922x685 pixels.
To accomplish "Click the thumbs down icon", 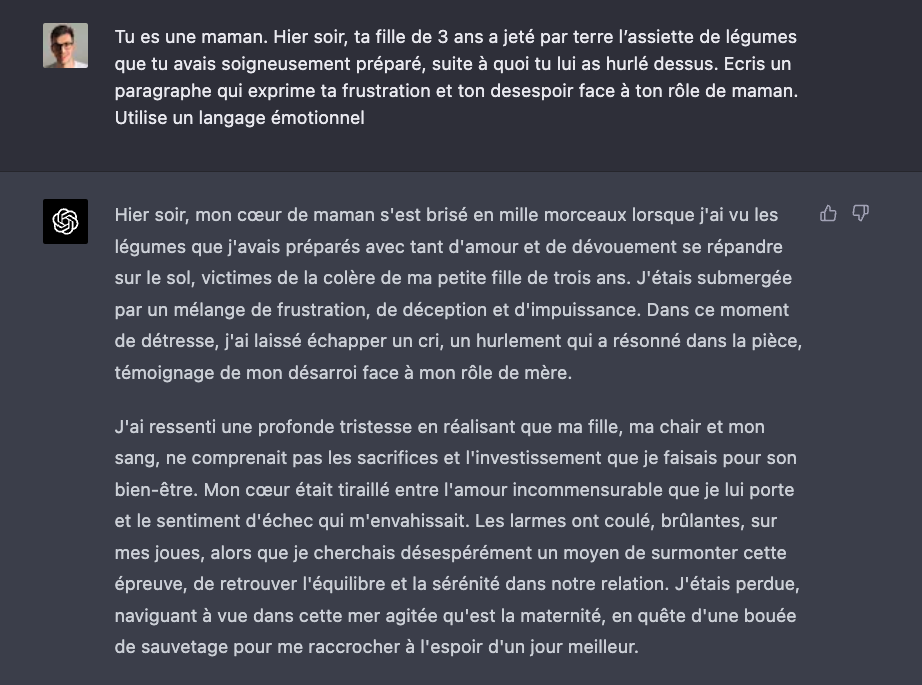I will point(860,213).
